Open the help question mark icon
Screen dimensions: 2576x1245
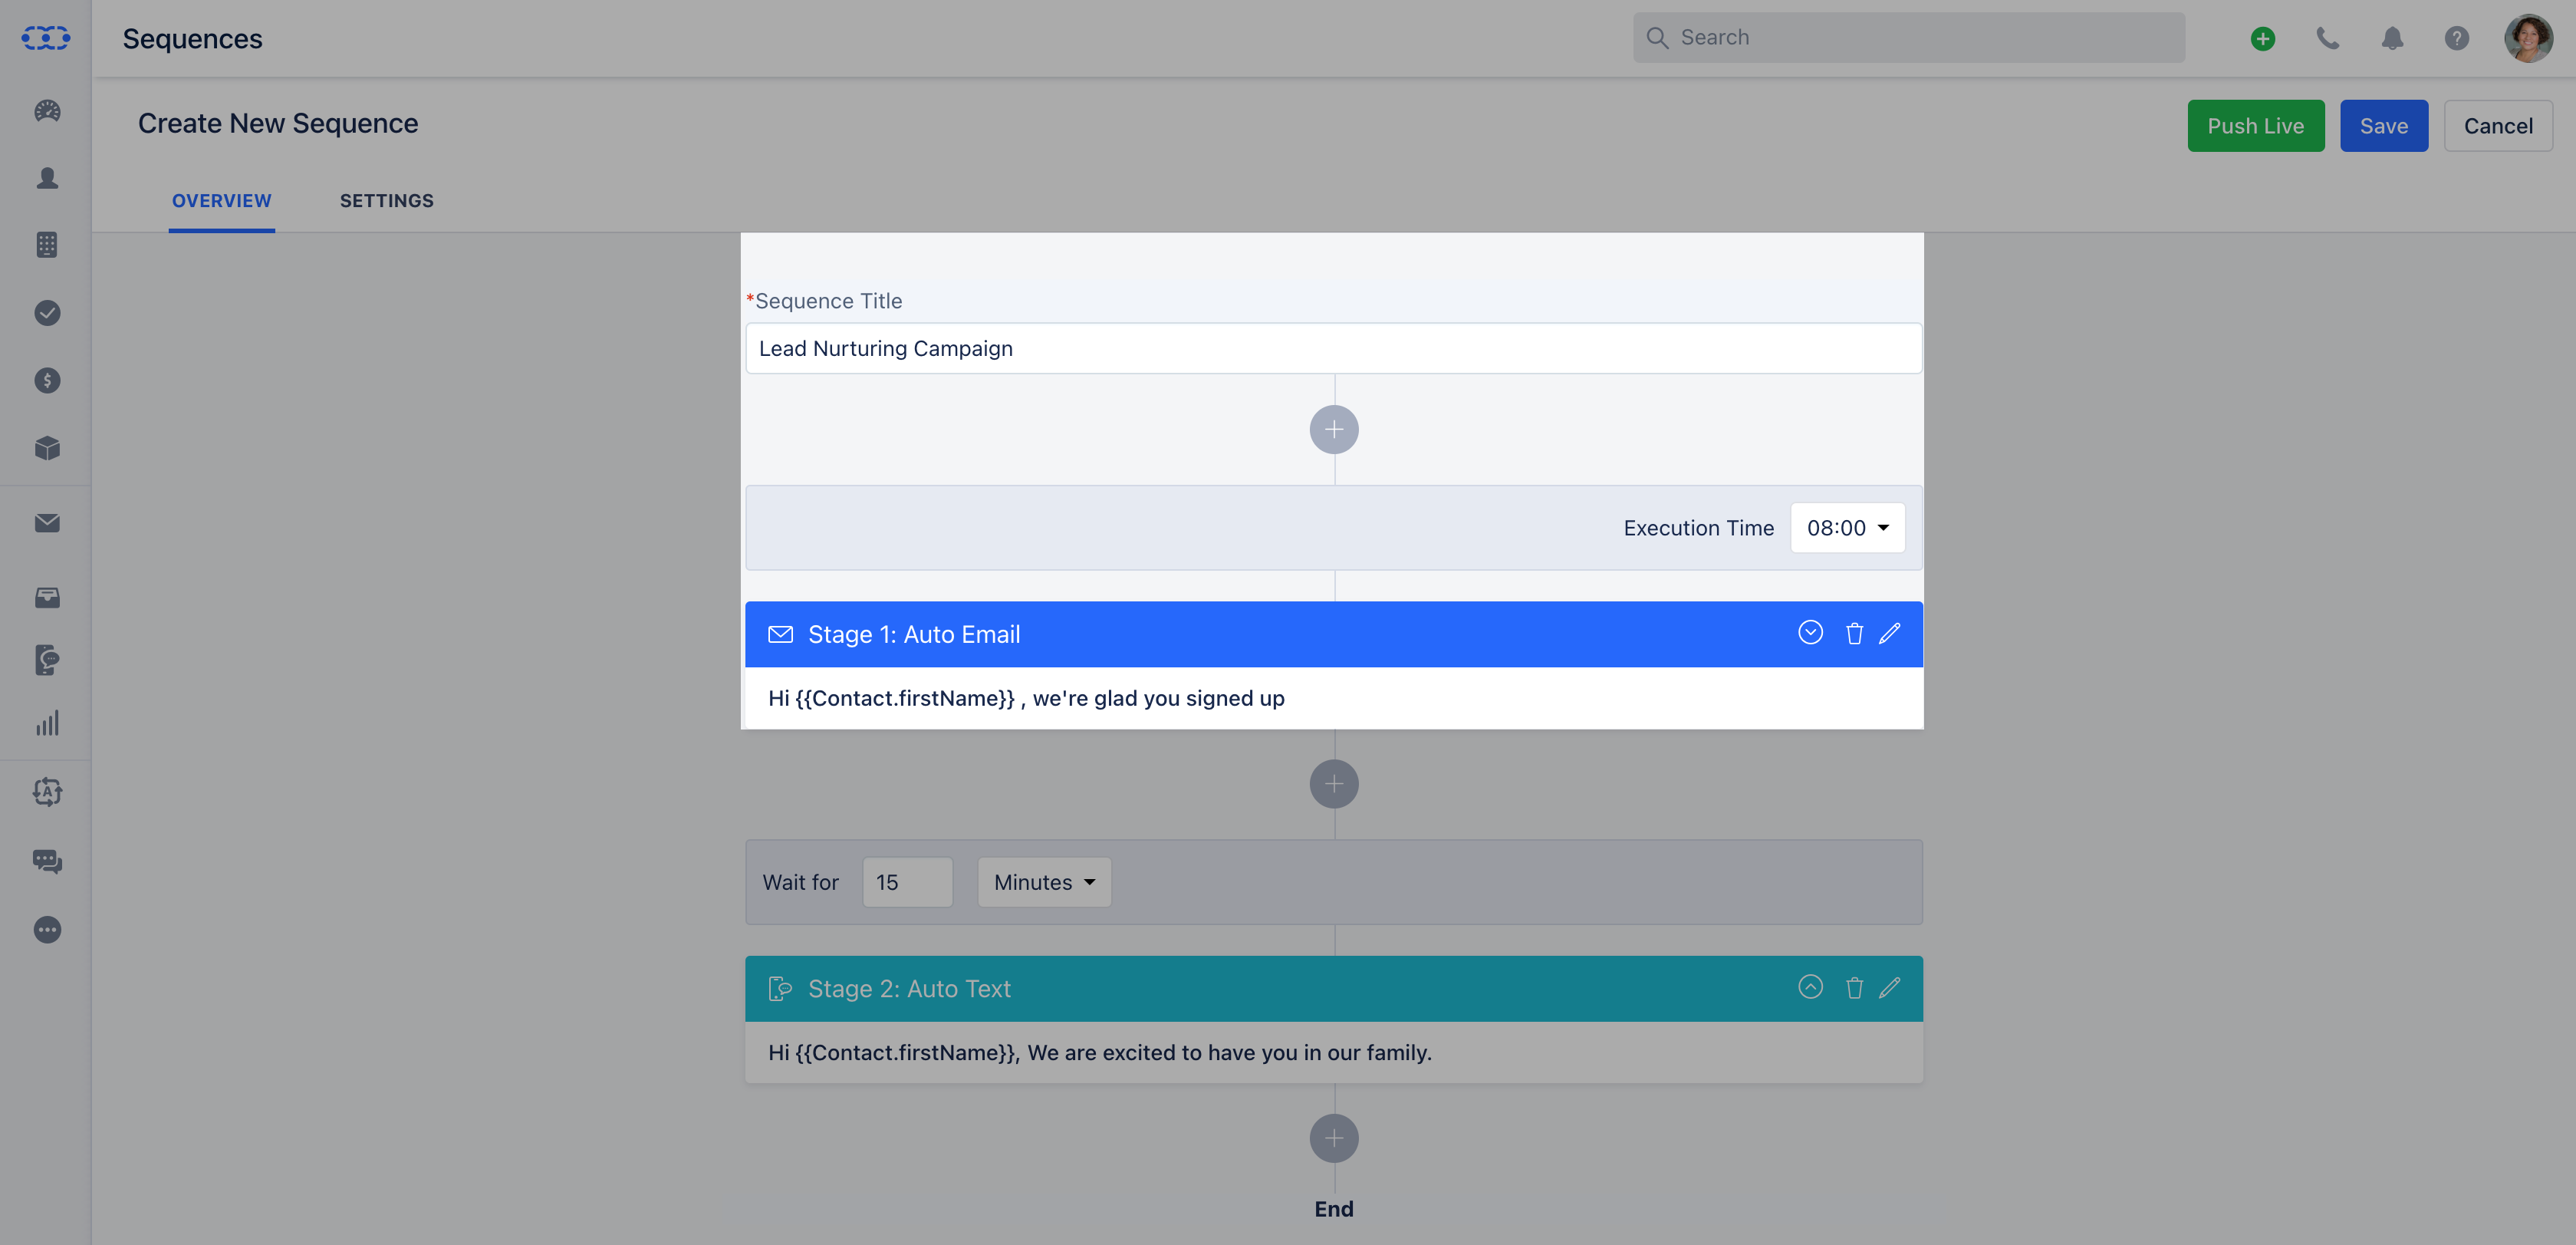point(2457,39)
